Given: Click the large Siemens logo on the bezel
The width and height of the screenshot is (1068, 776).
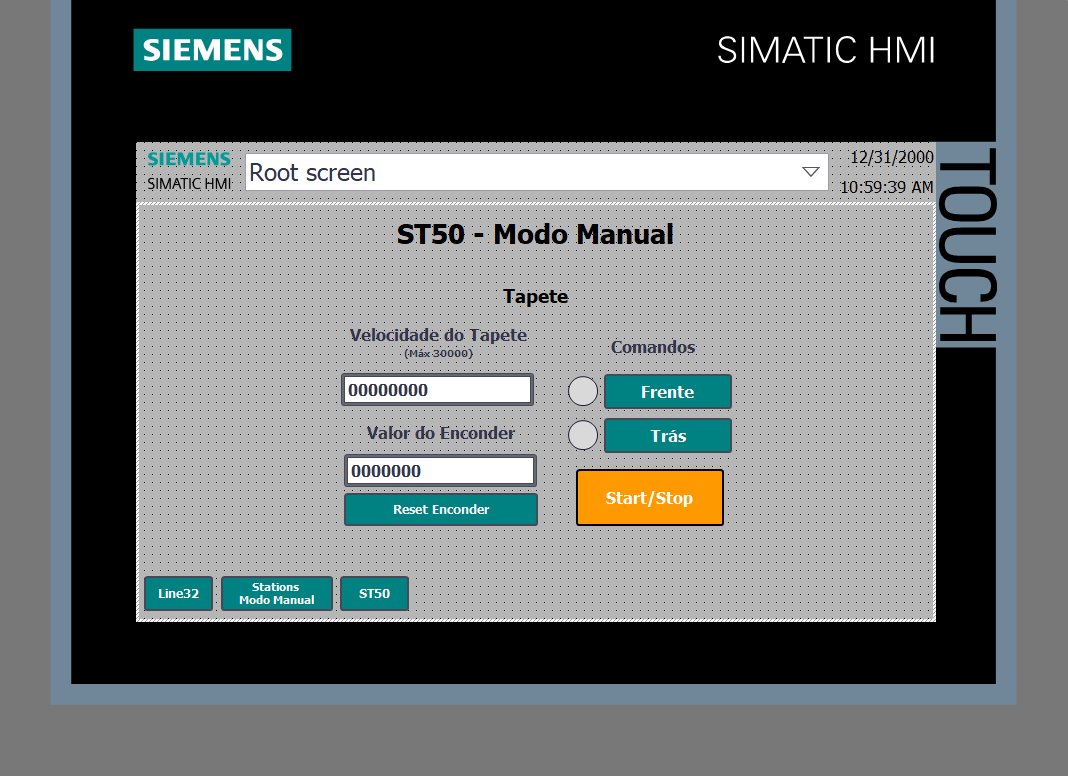Looking at the screenshot, I should pos(213,50).
